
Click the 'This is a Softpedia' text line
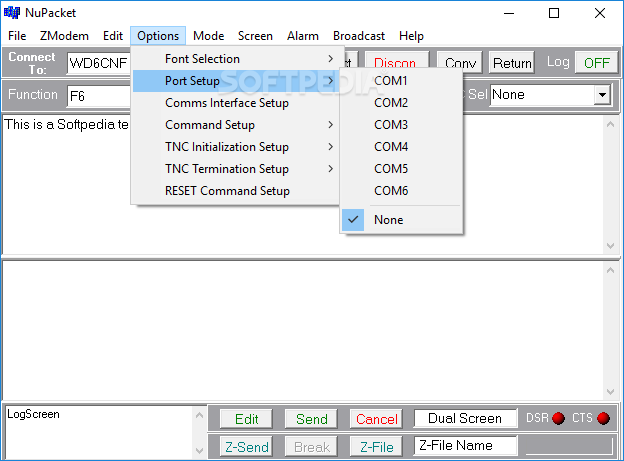tap(66, 125)
